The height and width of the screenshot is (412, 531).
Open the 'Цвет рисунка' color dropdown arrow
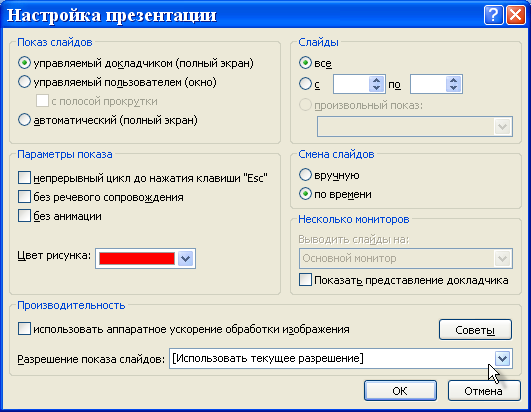click(185, 259)
